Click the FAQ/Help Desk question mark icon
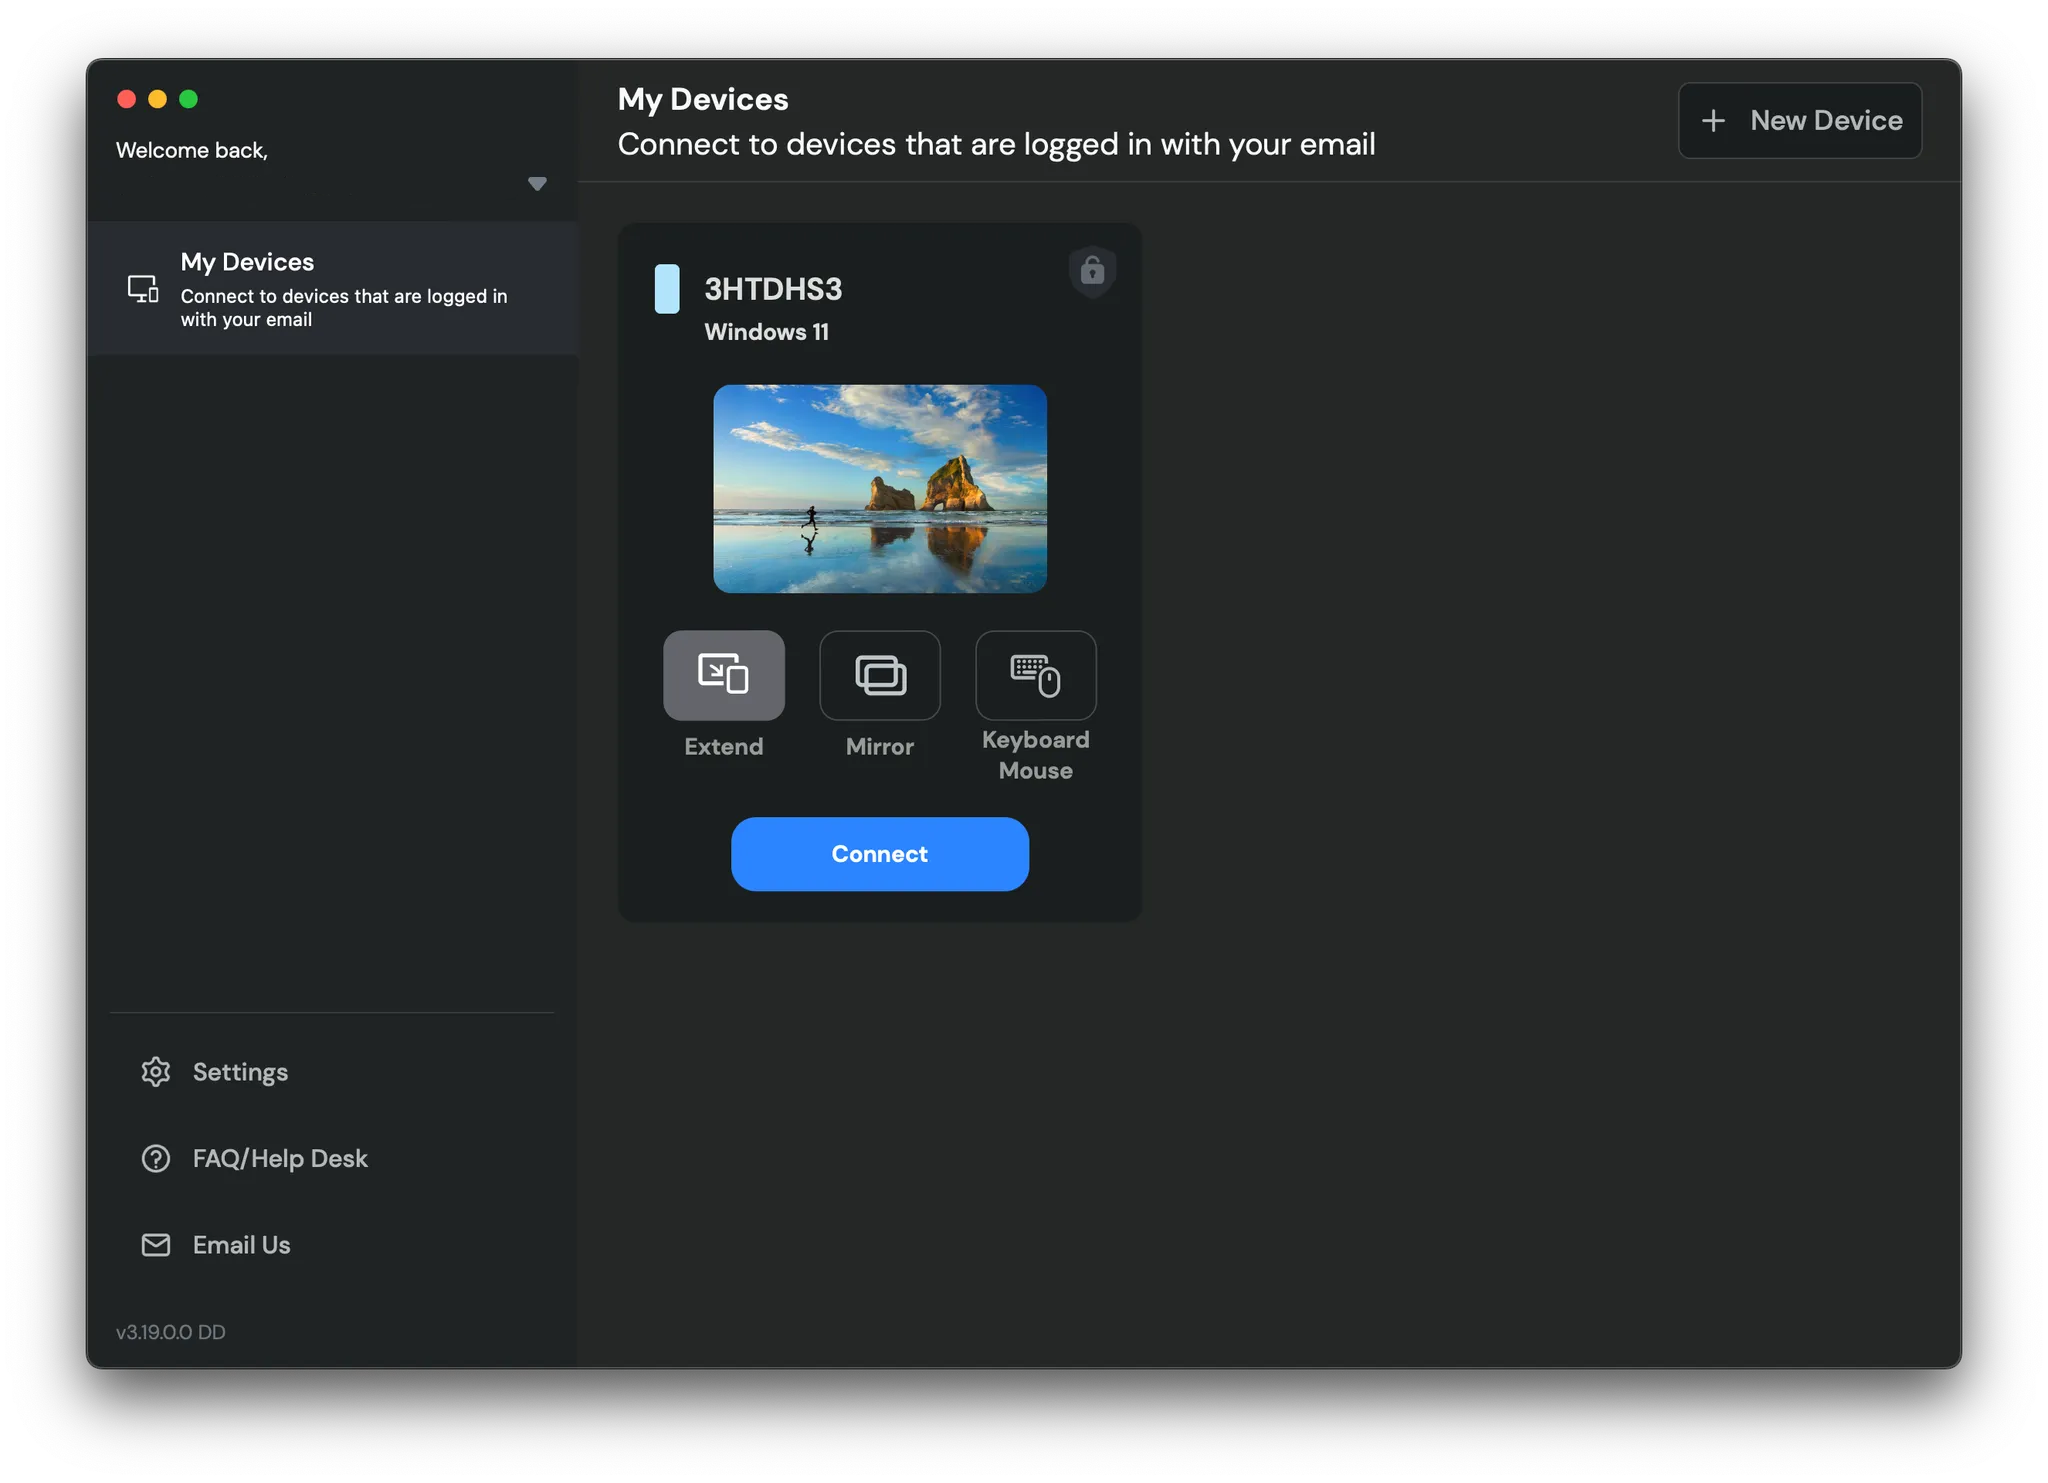The image size is (2048, 1483). [x=156, y=1158]
